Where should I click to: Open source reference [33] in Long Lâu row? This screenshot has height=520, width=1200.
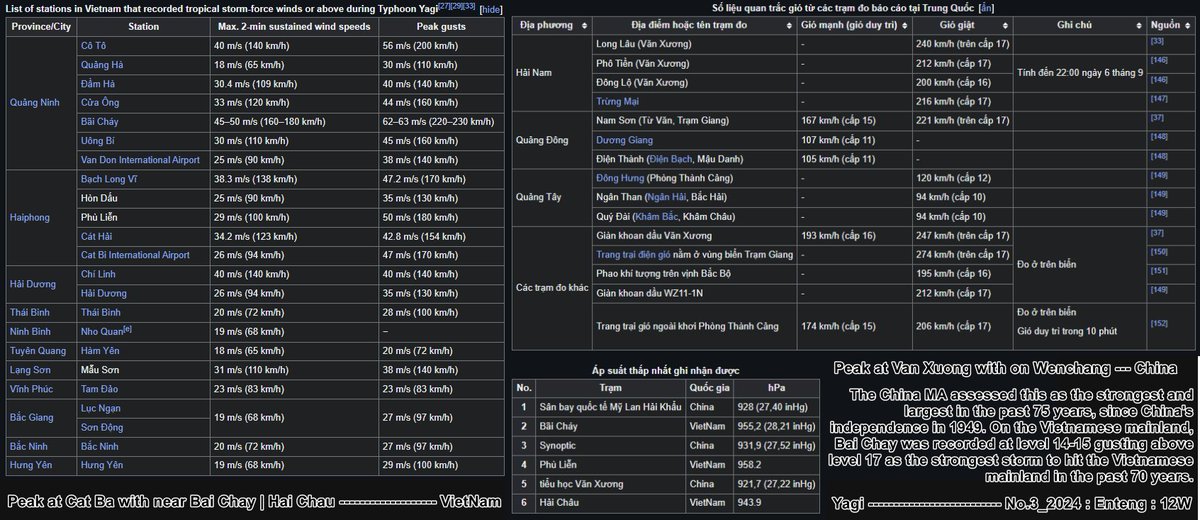click(x=1156, y=41)
